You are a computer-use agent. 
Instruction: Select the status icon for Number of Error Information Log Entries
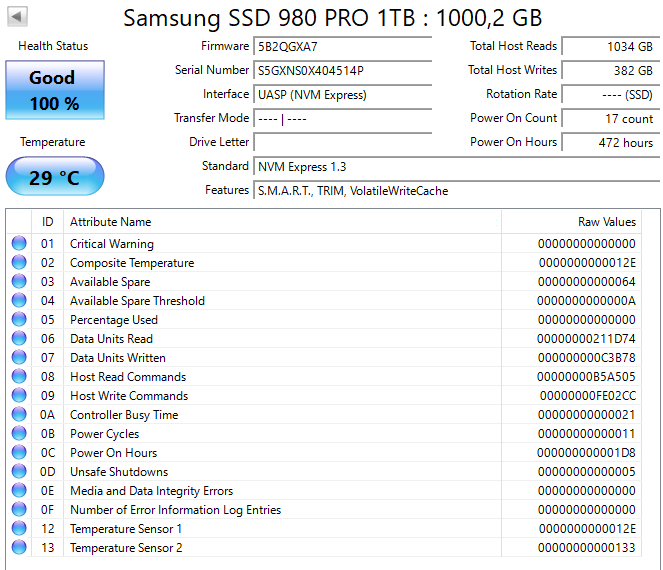[x=19, y=510]
